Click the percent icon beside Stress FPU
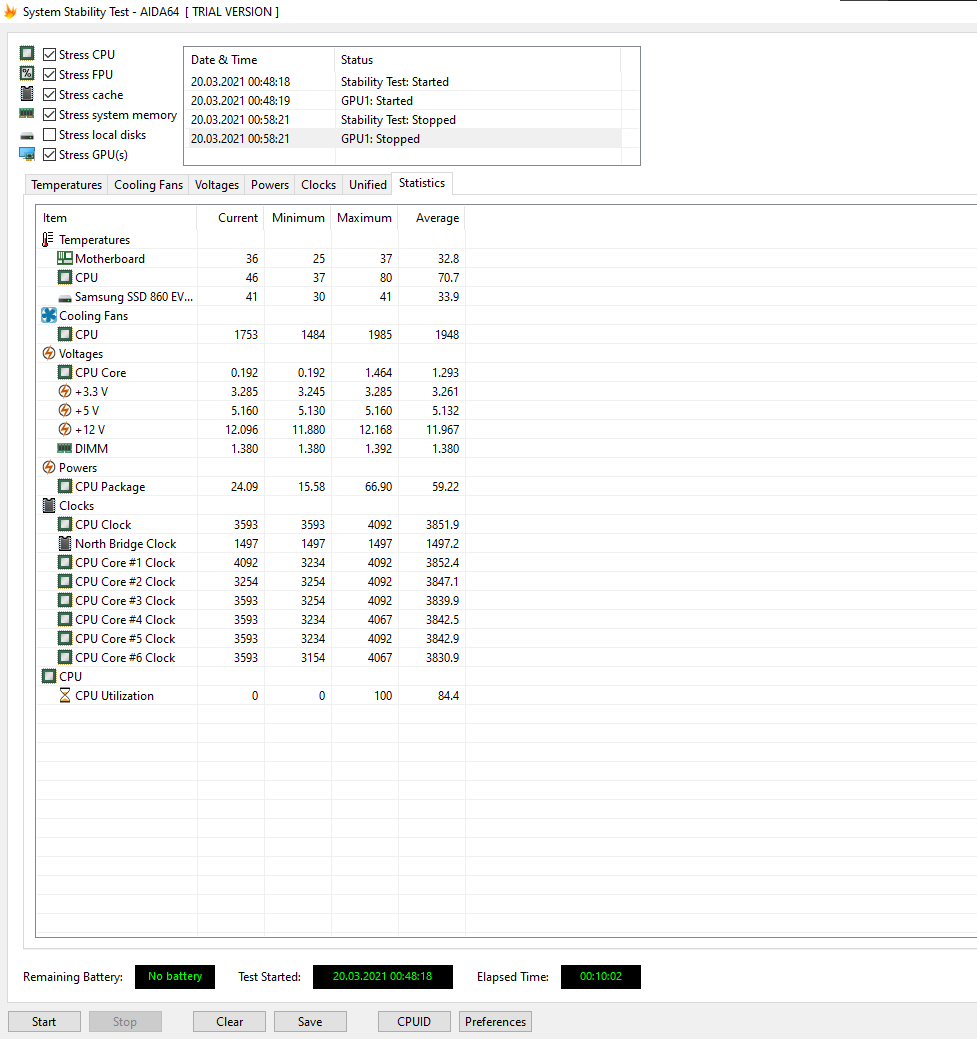The width and height of the screenshot is (977, 1039). click(27, 73)
